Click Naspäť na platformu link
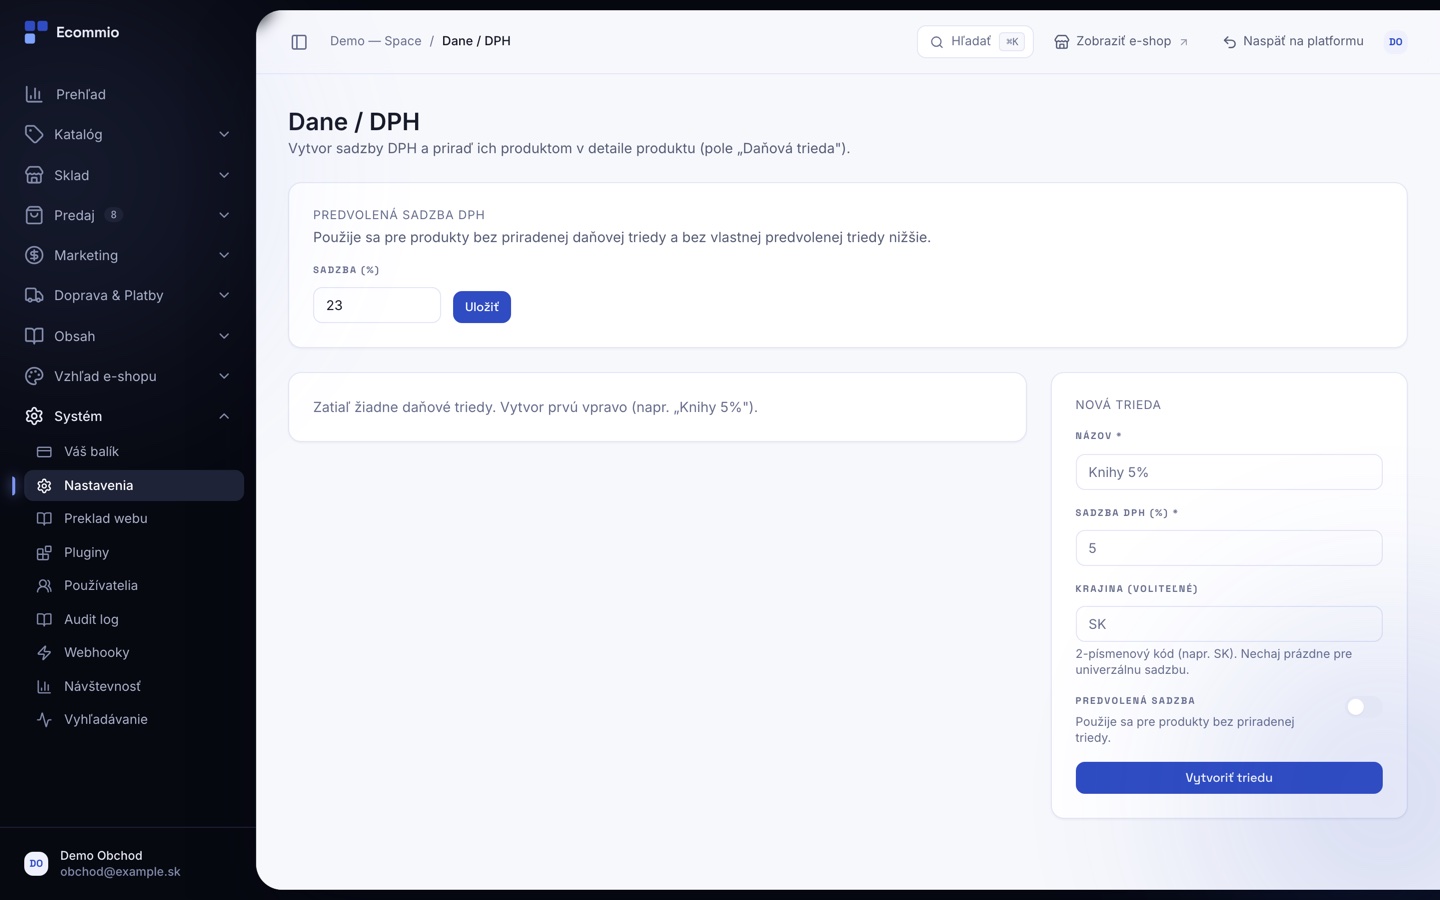The height and width of the screenshot is (900, 1440). (1293, 42)
